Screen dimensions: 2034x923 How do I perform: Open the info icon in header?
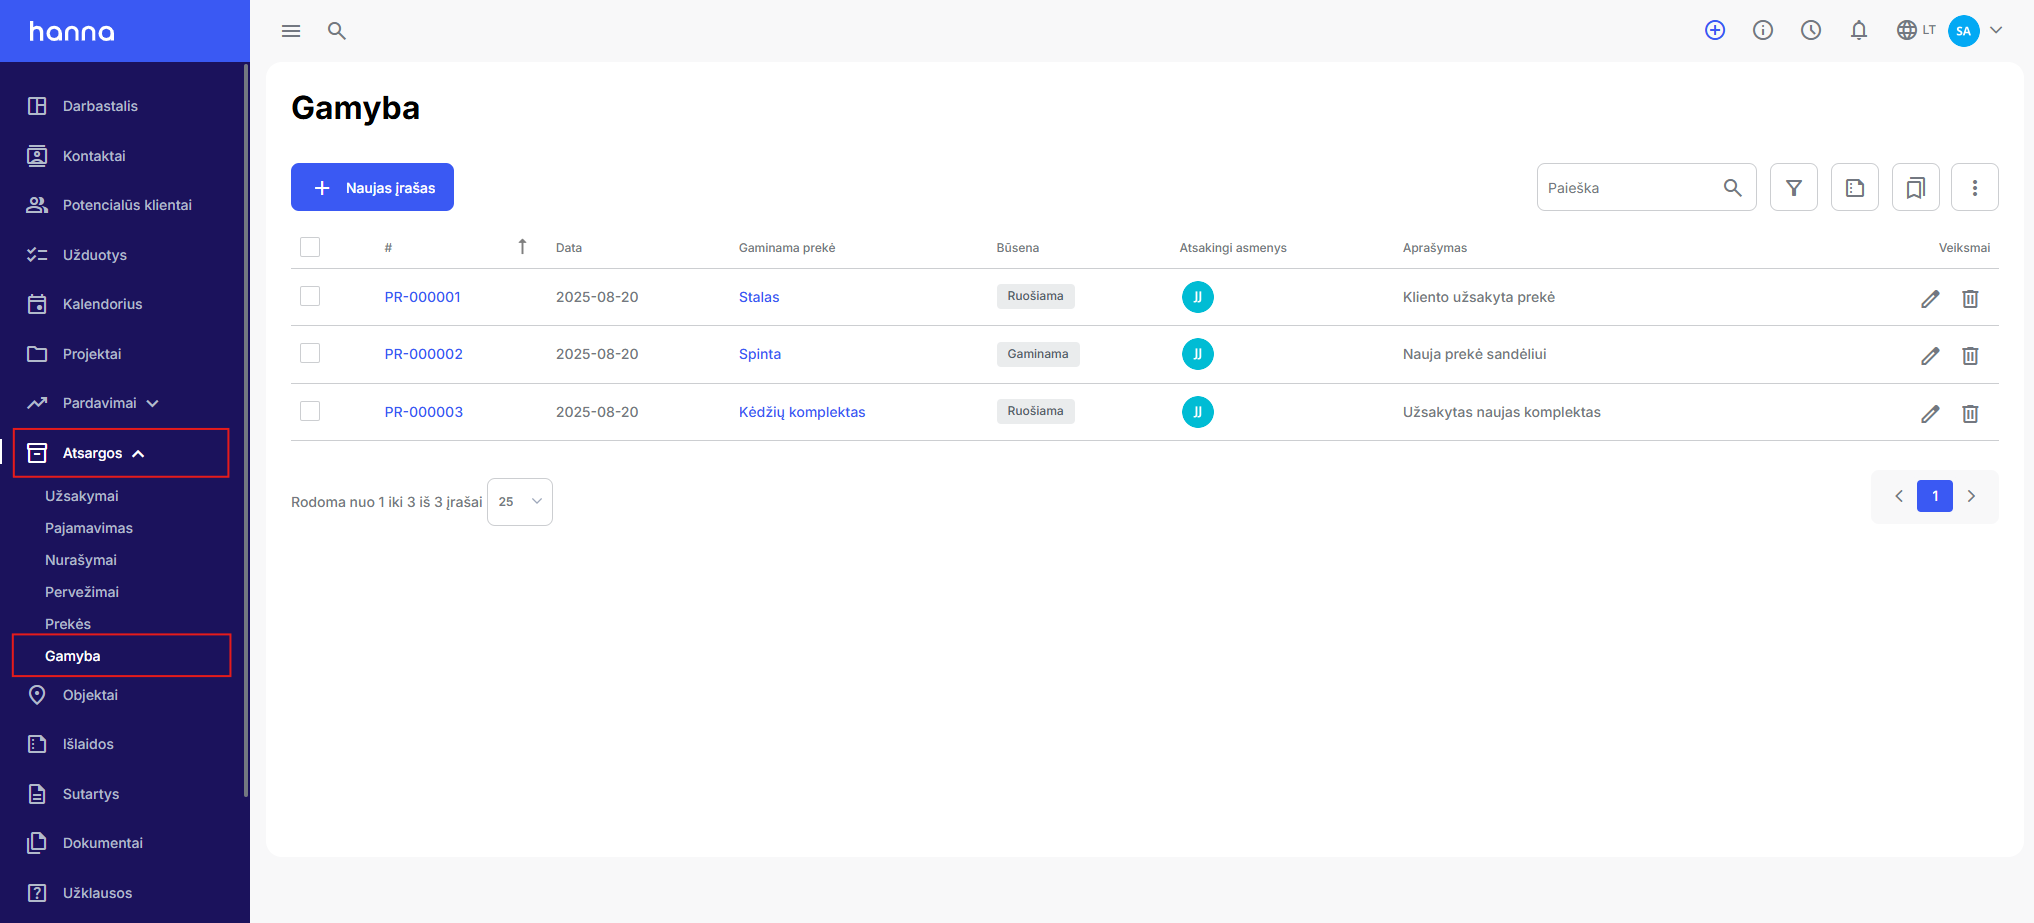[1763, 30]
